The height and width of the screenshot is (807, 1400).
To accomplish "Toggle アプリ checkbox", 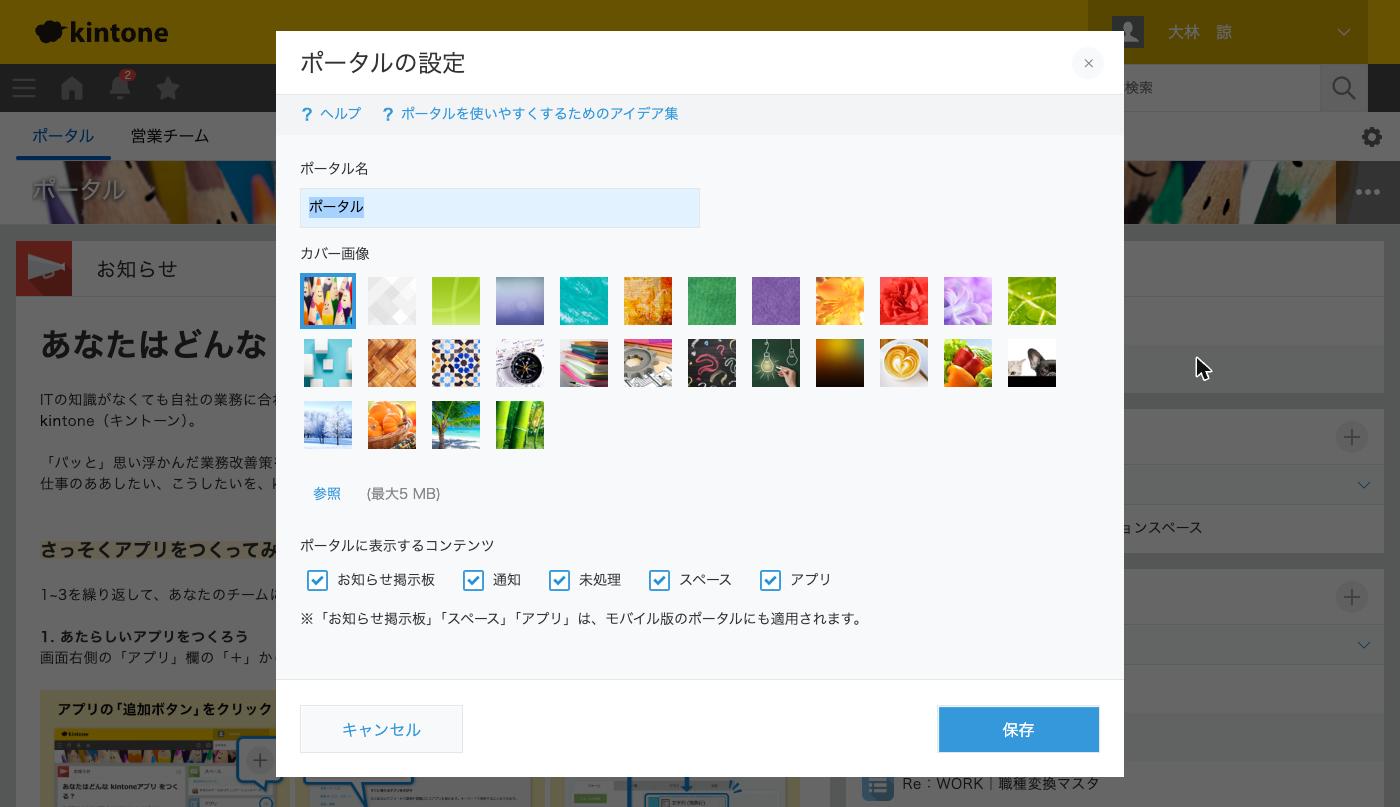I will click(x=770, y=580).
